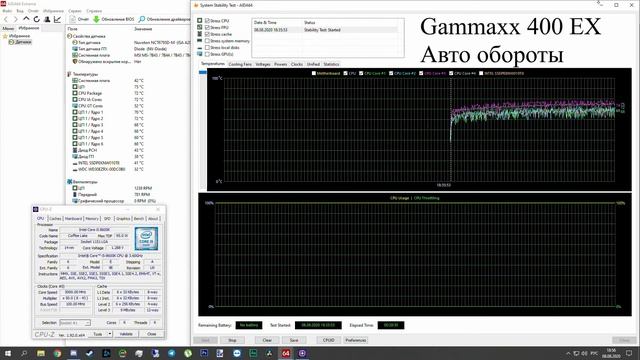Screen dimensions: 640x360
Task: Click the refresh icon in AIDA64 toolbar
Action: [x=36, y=19]
